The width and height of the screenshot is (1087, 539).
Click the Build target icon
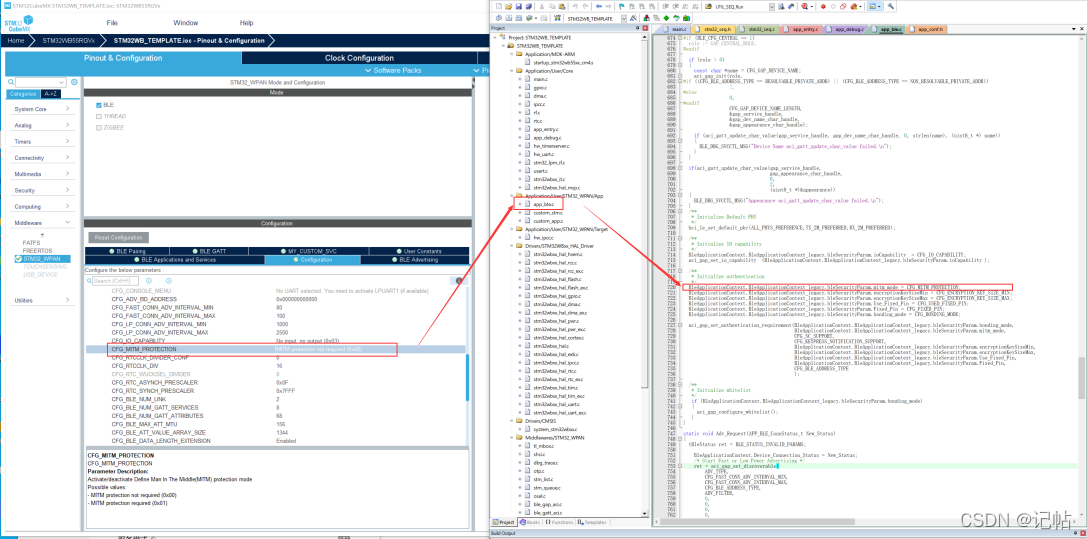pyautogui.click(x=507, y=18)
